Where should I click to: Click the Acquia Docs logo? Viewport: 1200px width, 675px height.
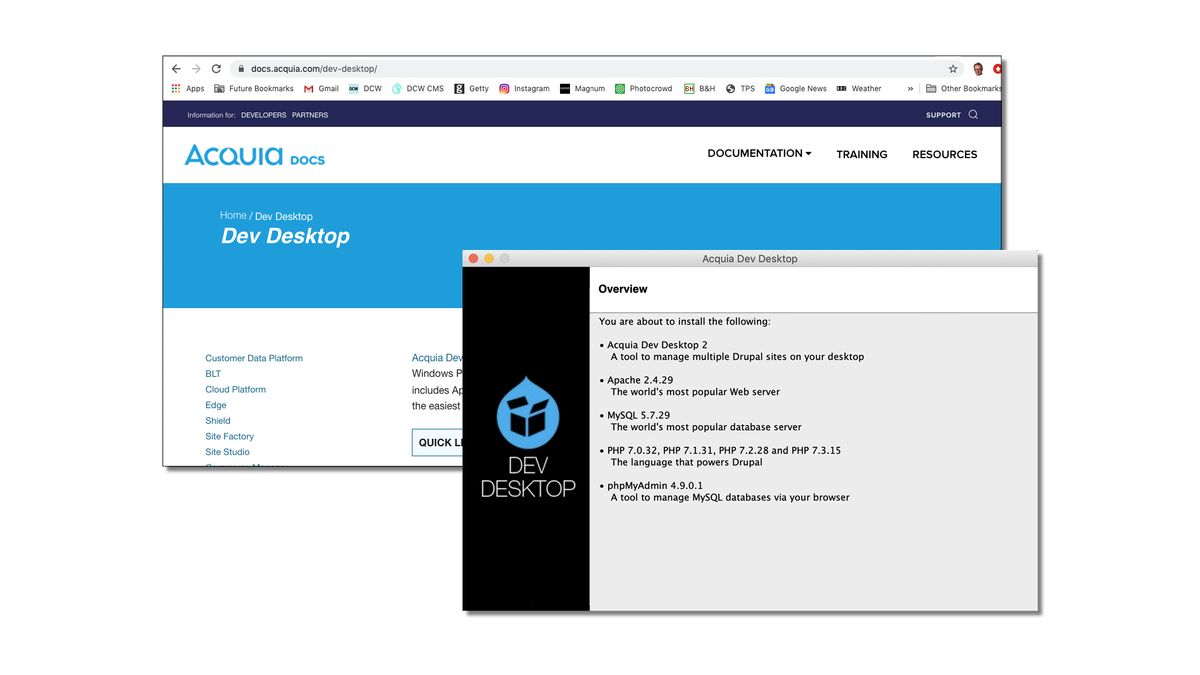pos(254,155)
